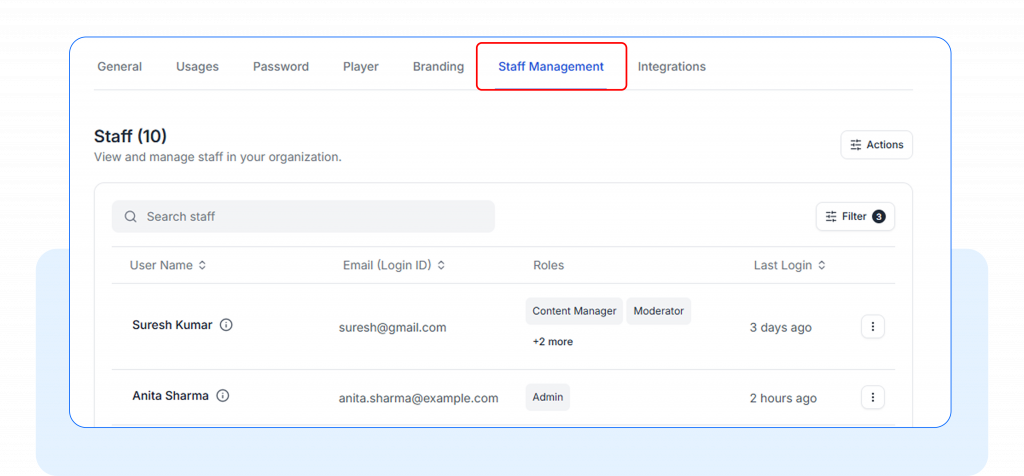Open the Integrations tab
The width and height of the screenshot is (1024, 476).
point(671,67)
